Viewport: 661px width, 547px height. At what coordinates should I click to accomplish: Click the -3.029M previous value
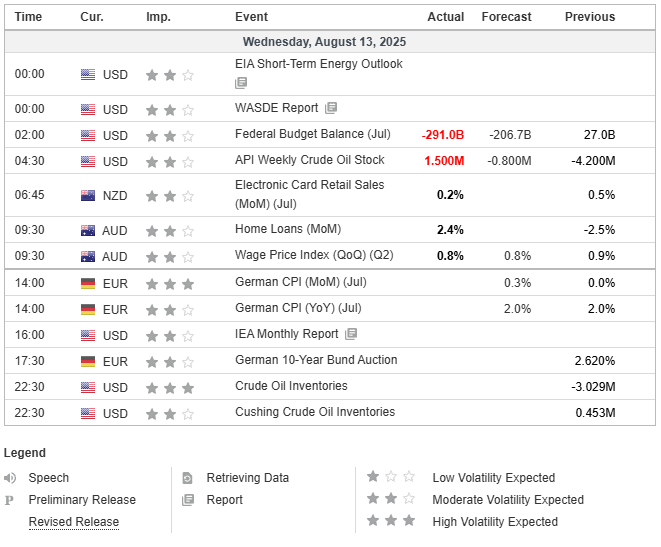593,387
